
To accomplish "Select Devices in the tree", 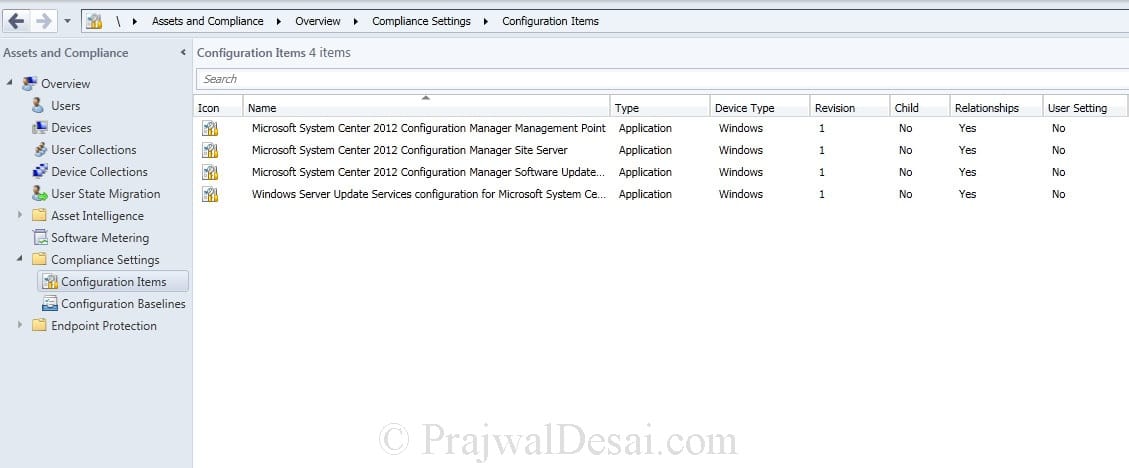I will [71, 127].
